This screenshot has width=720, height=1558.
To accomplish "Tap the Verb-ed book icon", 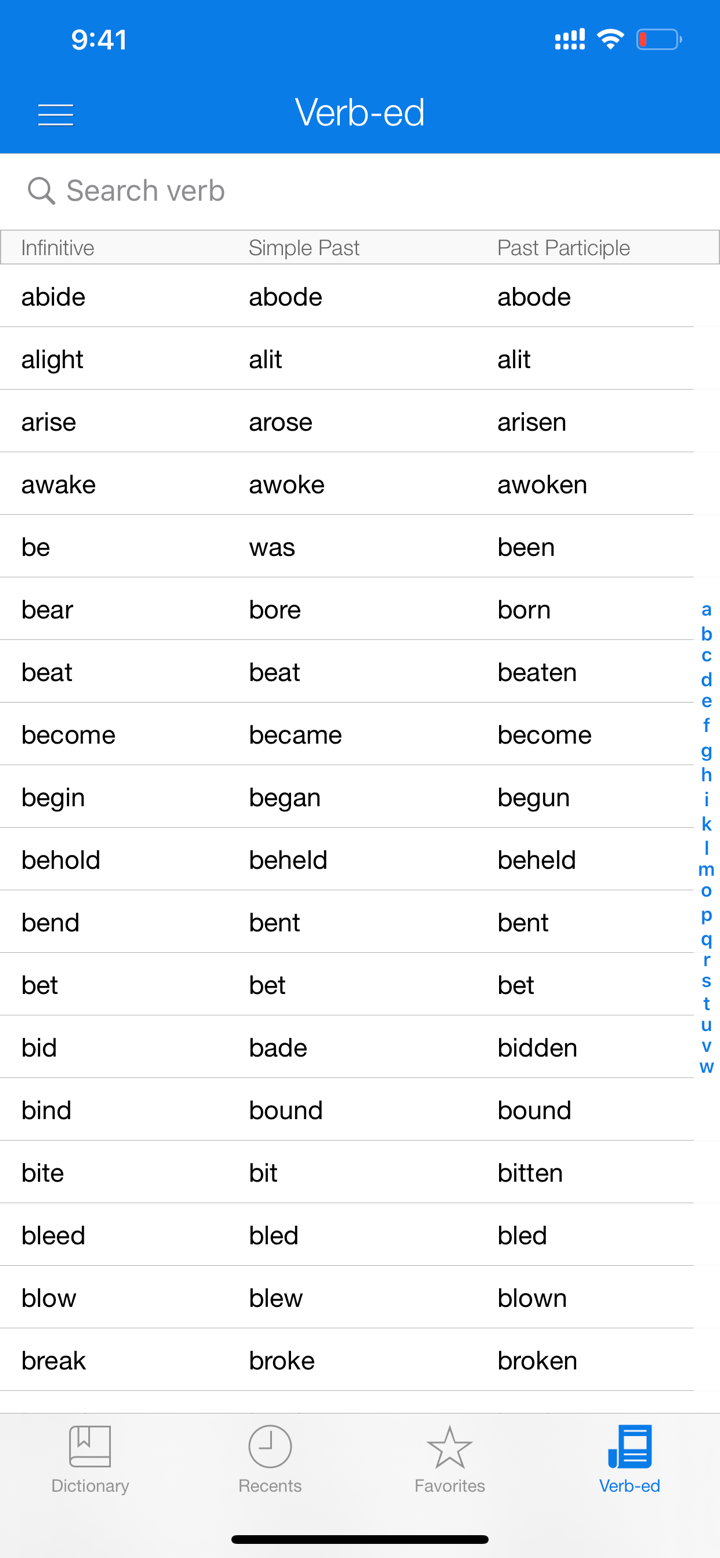I will tap(629, 1445).
